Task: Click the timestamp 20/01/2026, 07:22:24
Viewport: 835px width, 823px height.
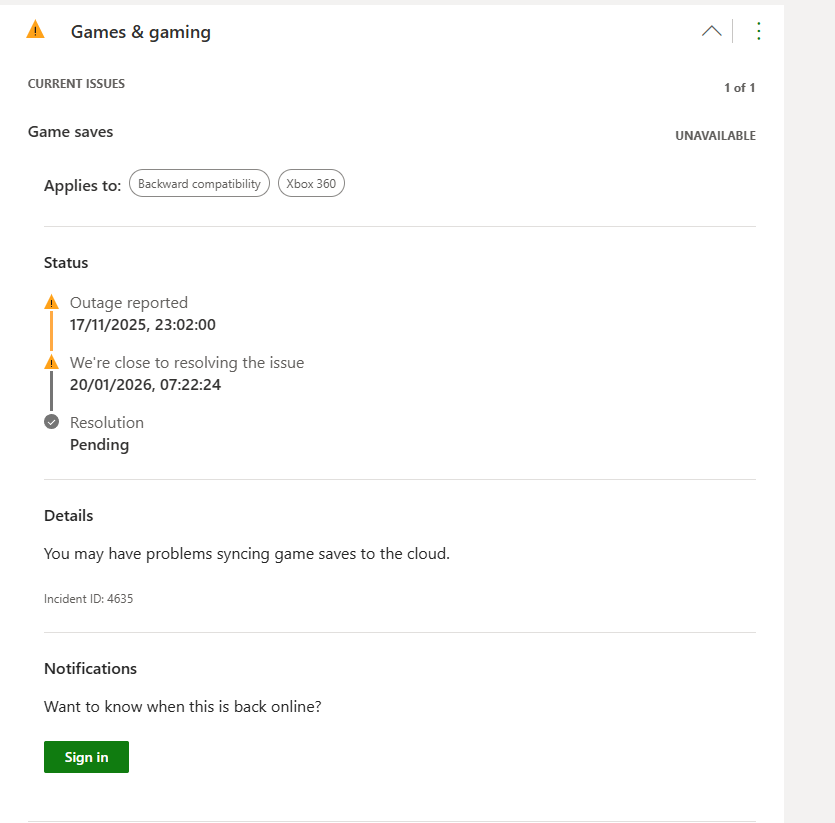Action: (x=145, y=385)
